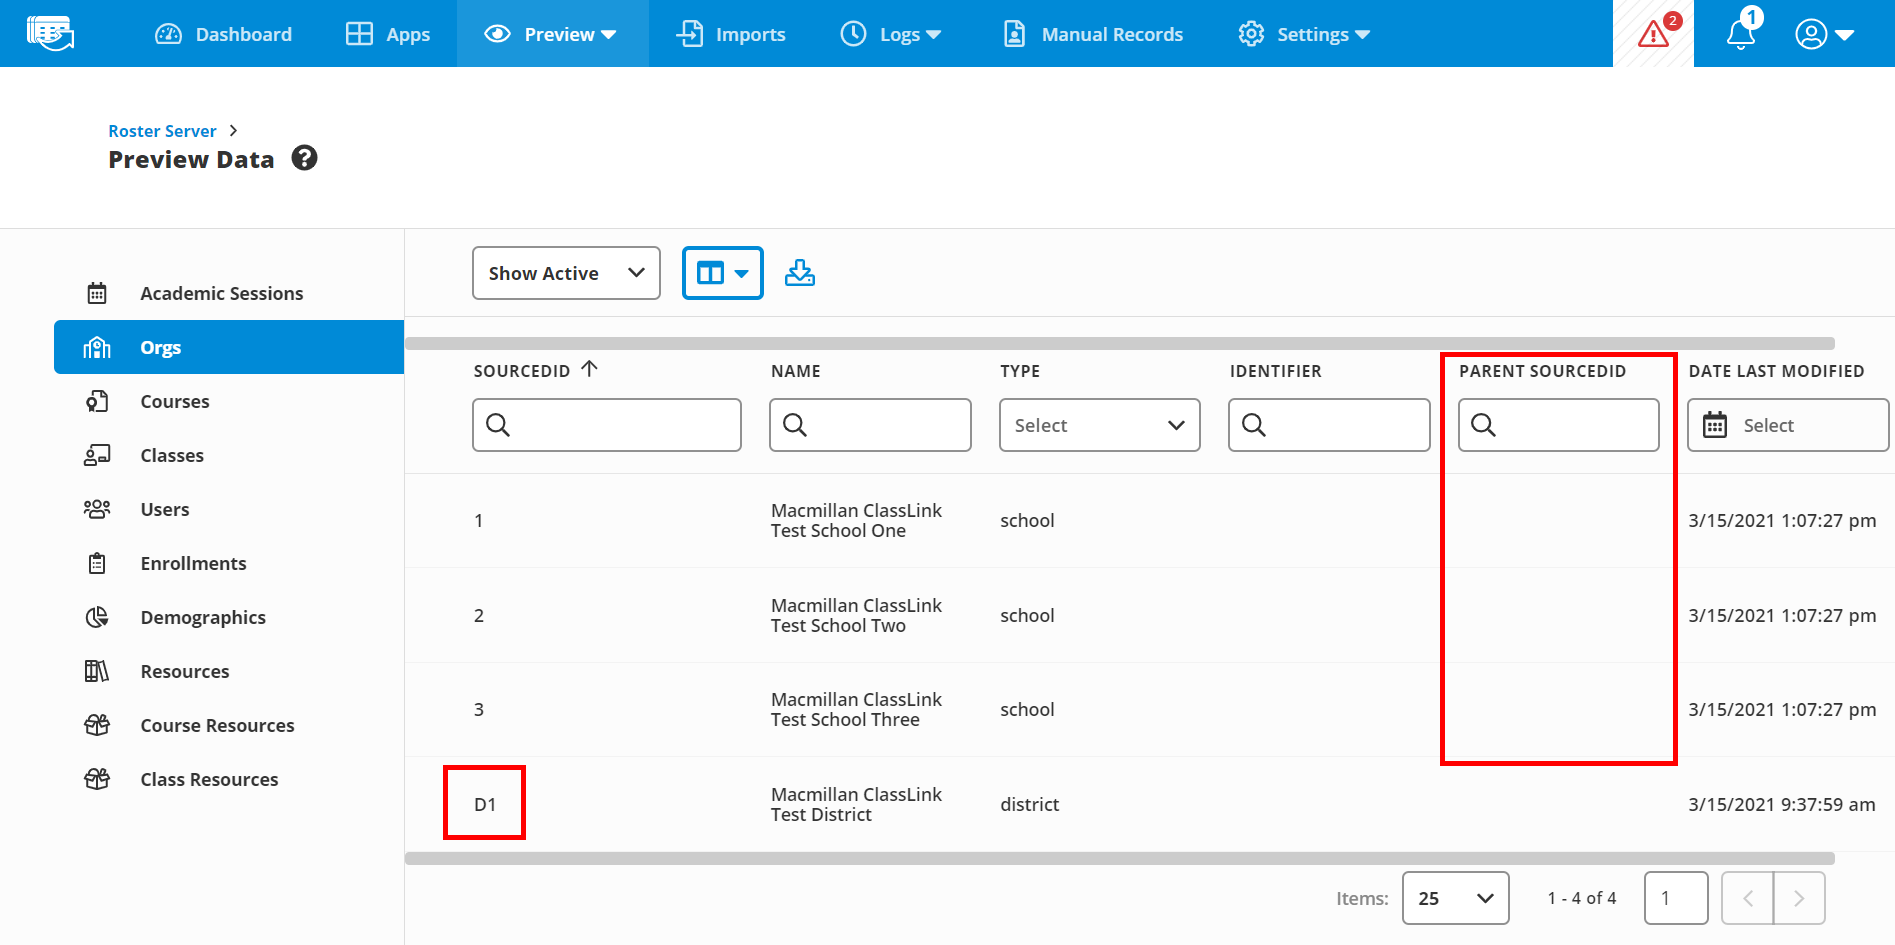Open the Enrollments section
1895x945 pixels.
tap(193, 563)
